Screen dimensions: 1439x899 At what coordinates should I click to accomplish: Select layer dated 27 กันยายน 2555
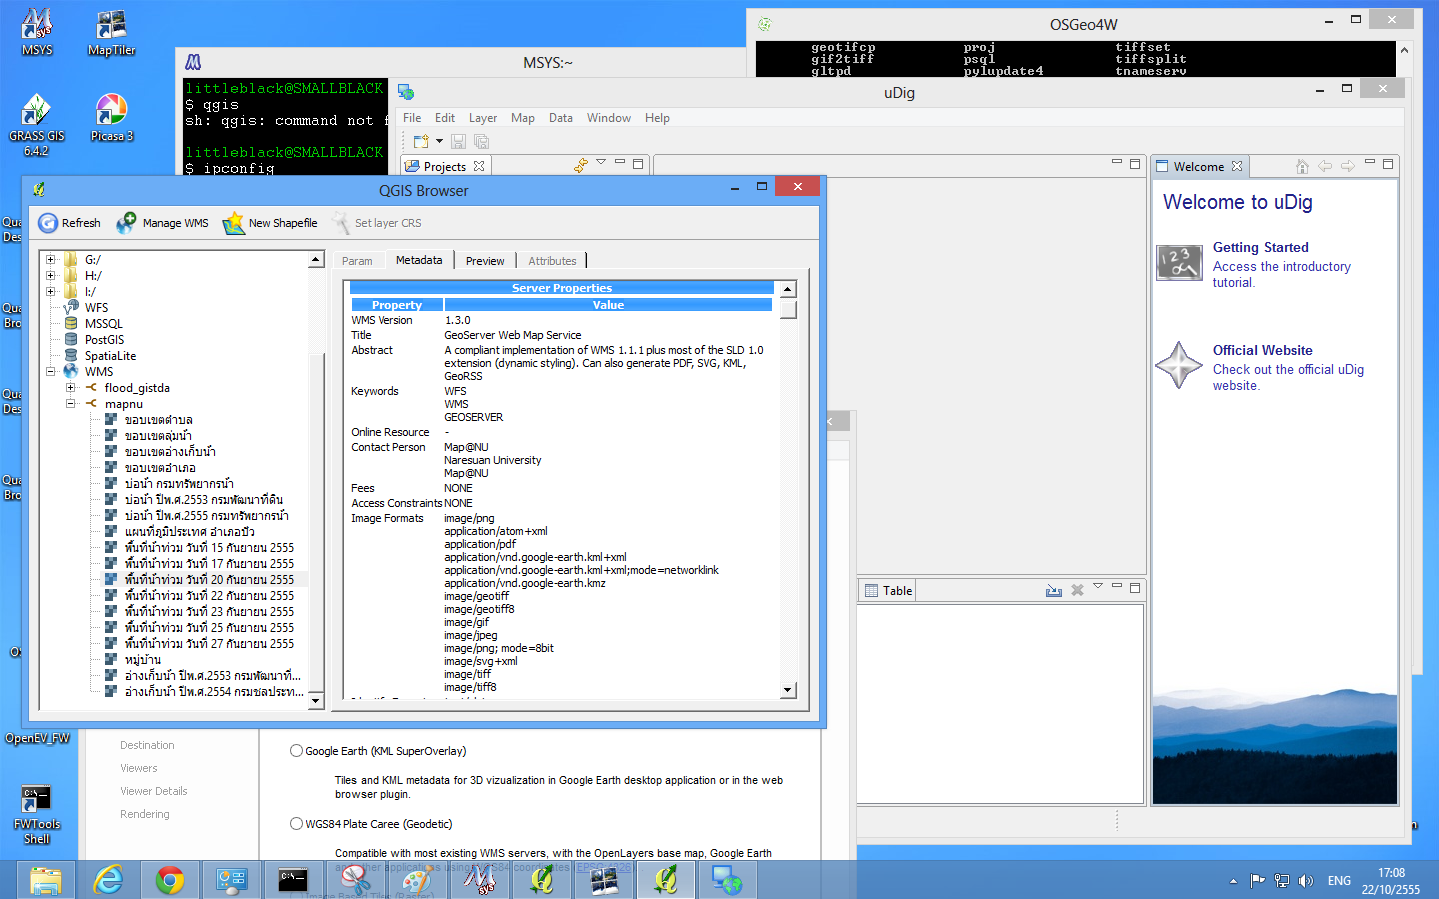click(209, 644)
